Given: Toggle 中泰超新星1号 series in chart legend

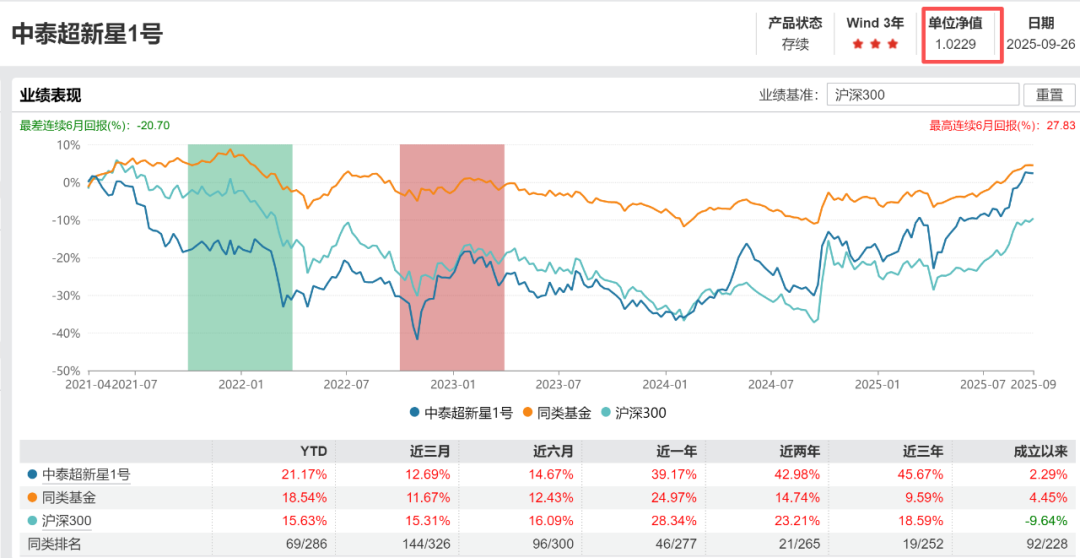Looking at the screenshot, I should 460,412.
